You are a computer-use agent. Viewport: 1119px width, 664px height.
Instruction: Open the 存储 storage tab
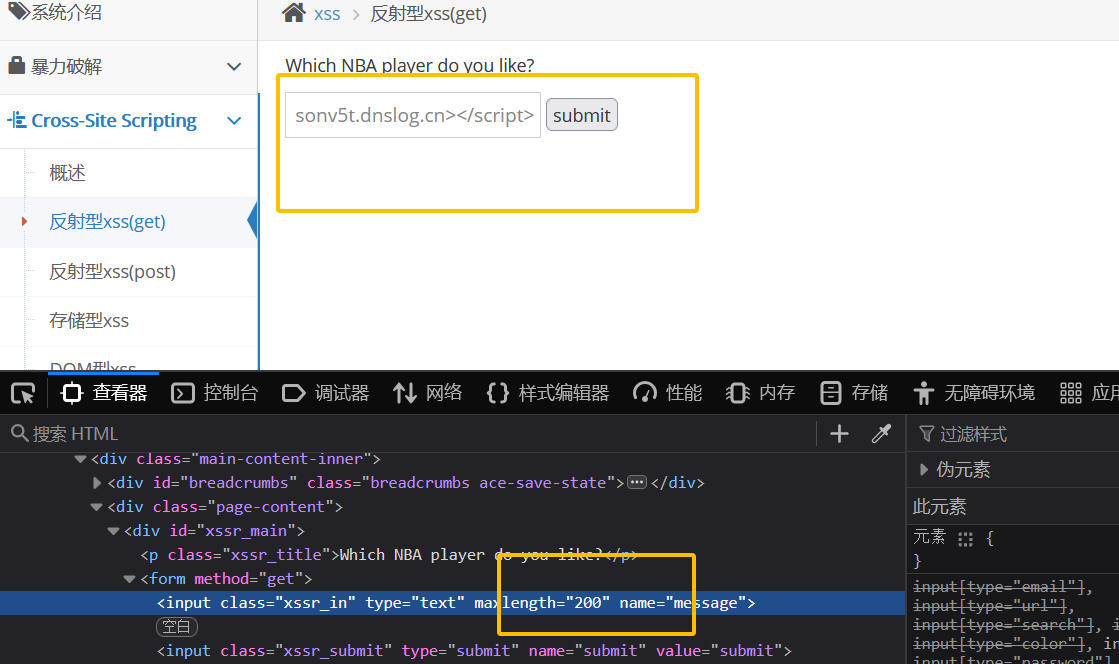(x=854, y=393)
